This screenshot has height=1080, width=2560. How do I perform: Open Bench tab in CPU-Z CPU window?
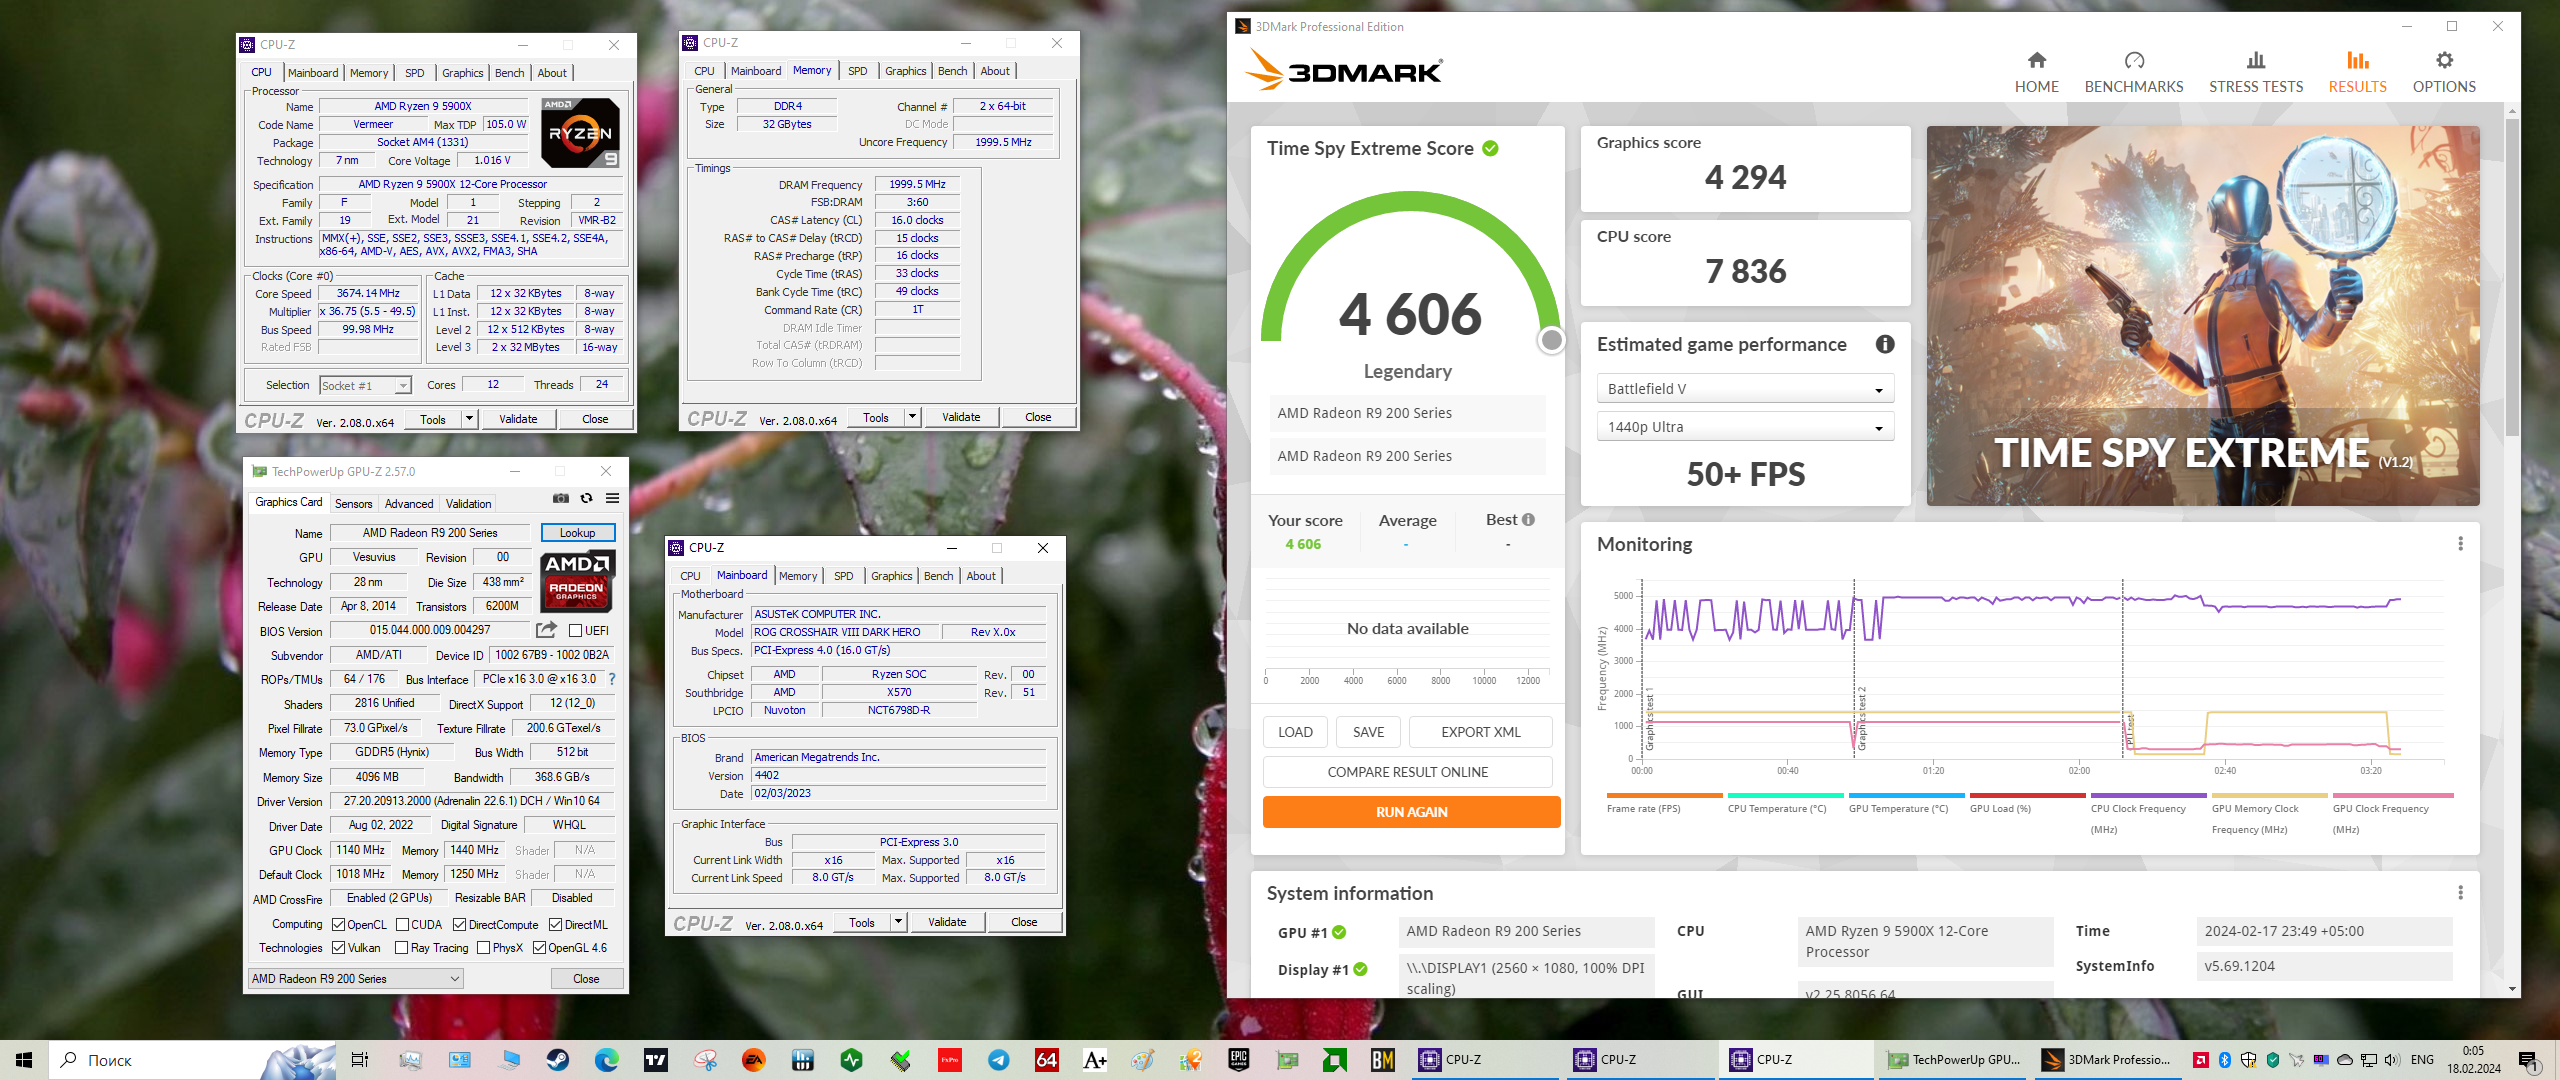509,73
